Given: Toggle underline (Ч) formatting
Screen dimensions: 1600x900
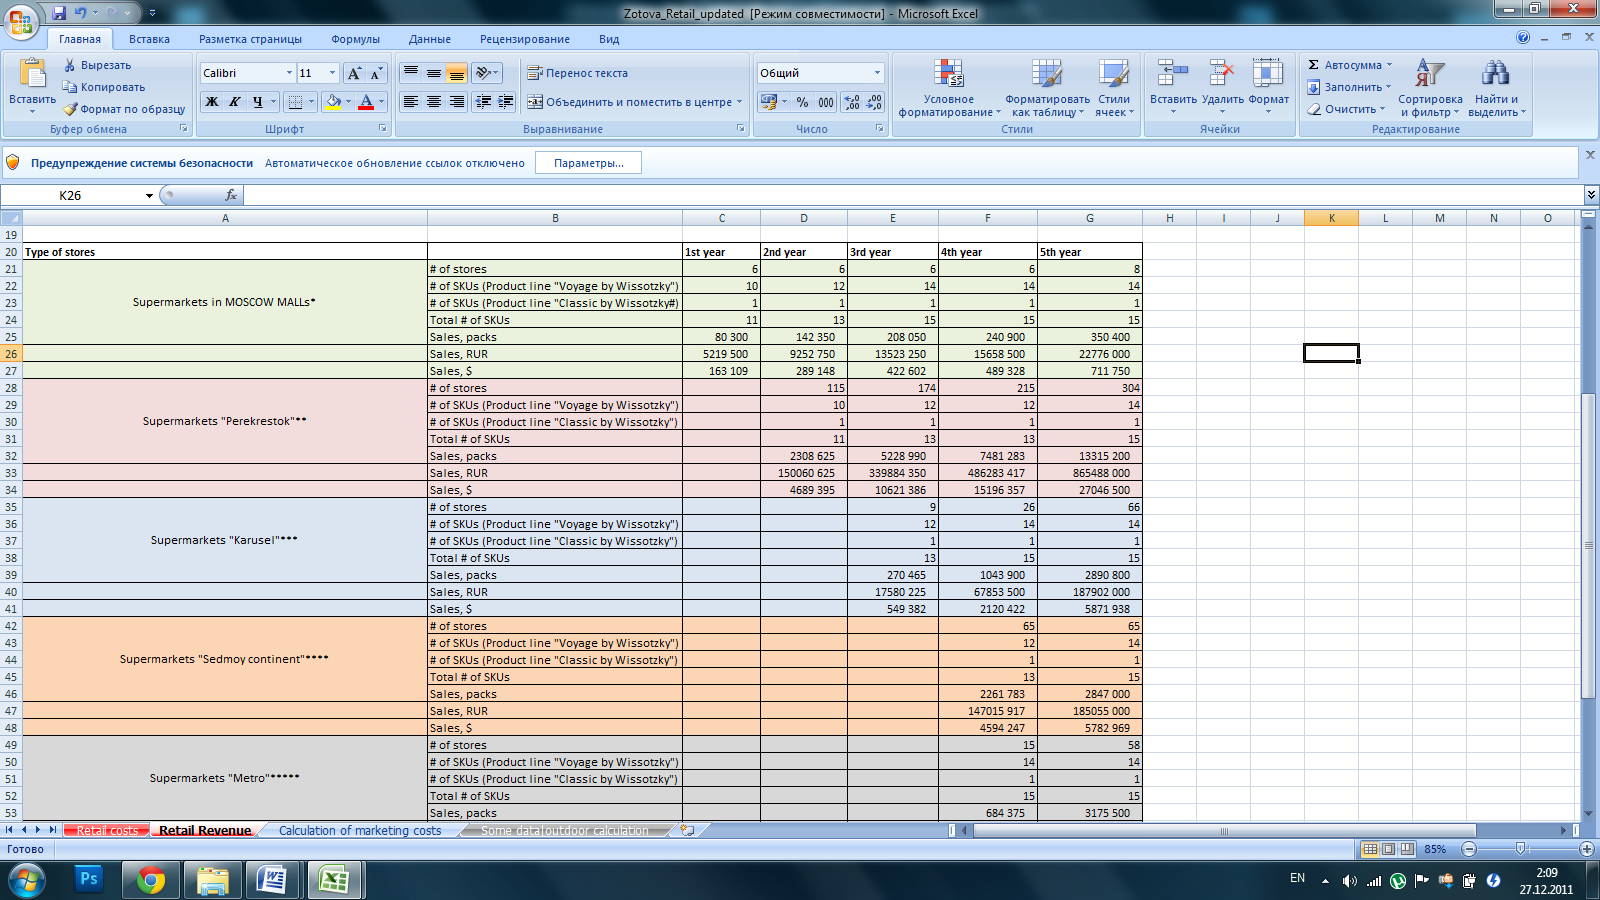Looking at the screenshot, I should [258, 102].
